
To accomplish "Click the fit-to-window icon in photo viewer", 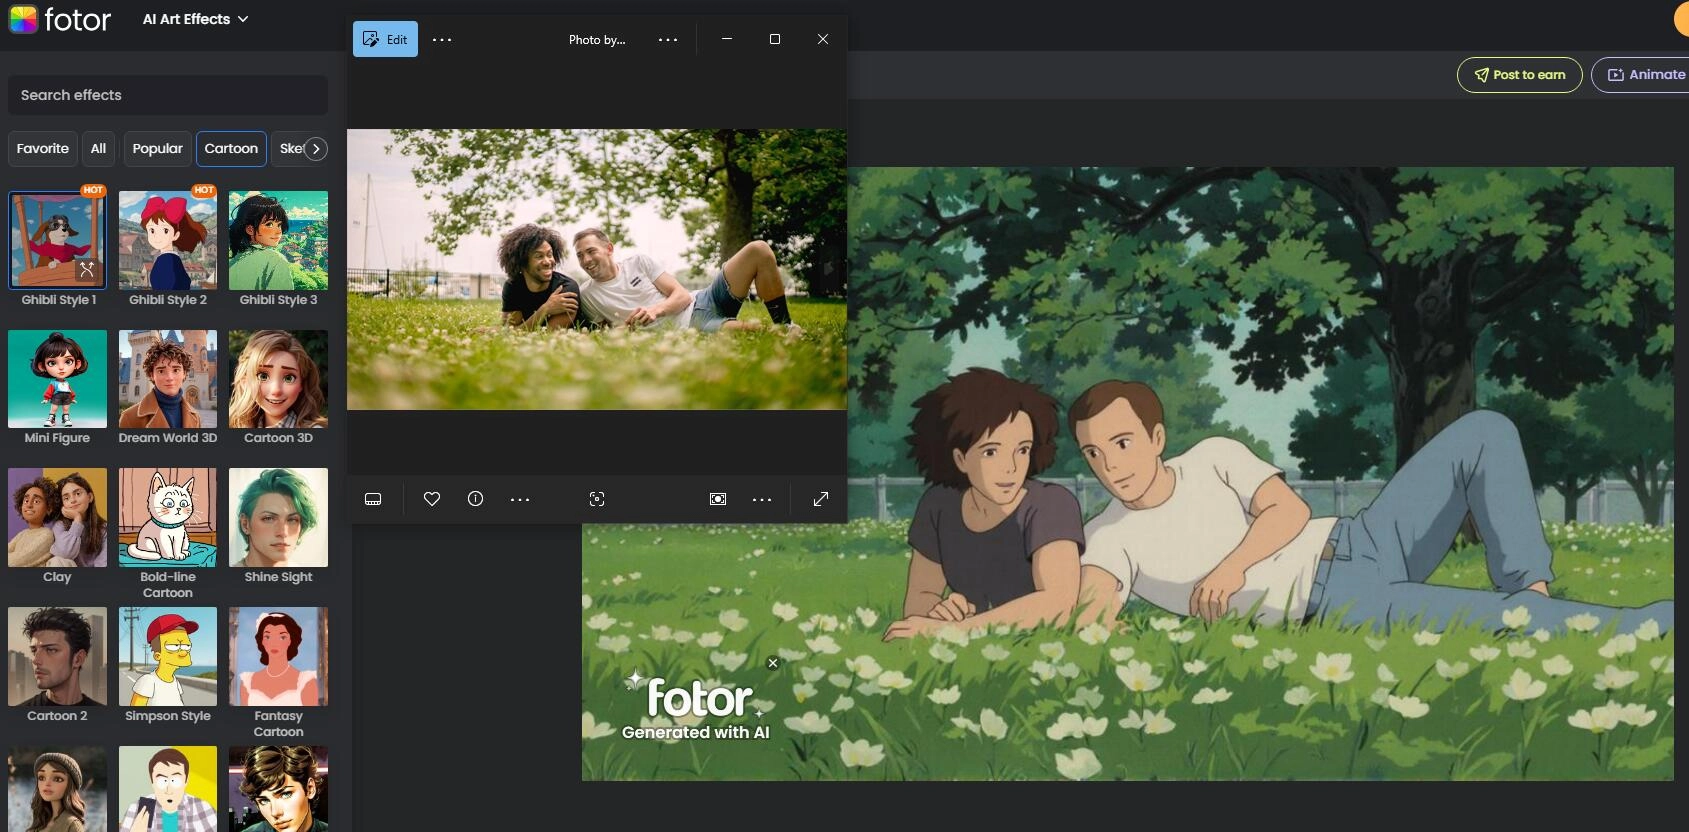I will point(718,499).
